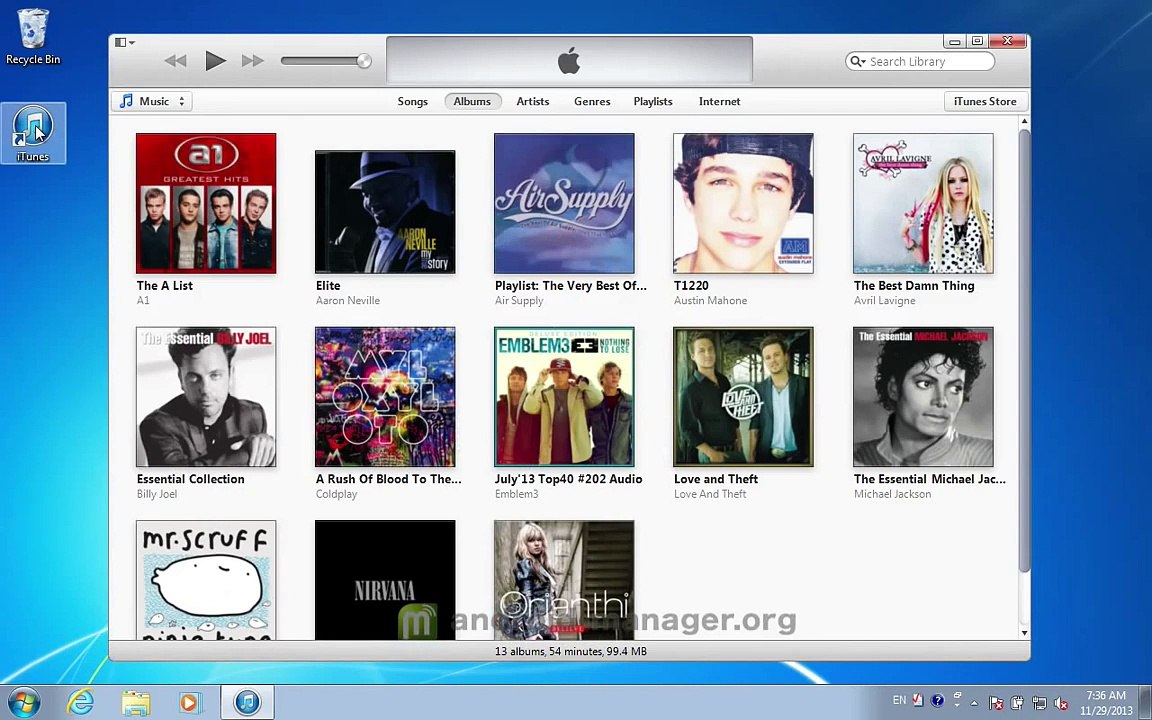This screenshot has height=720, width=1152.
Task: Click 'Essential Collection' album title
Action: tap(190, 479)
